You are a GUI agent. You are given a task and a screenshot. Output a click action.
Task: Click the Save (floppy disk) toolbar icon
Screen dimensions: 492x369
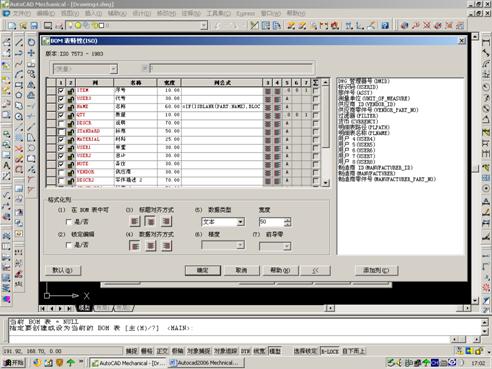[34, 26]
